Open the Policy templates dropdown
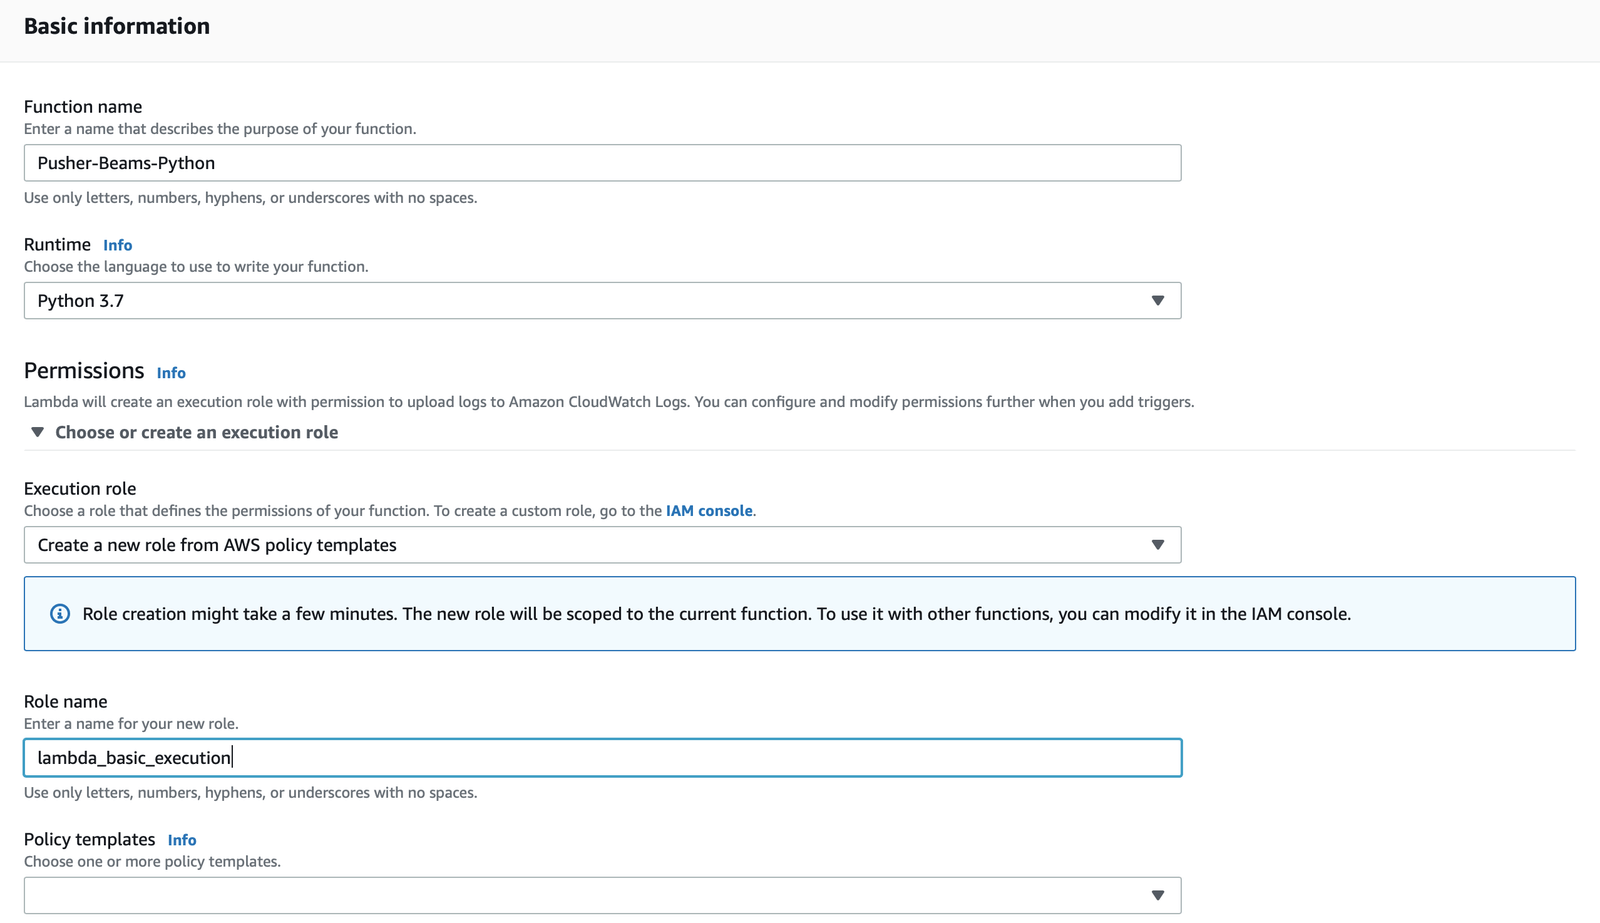1600x923 pixels. (x=602, y=895)
